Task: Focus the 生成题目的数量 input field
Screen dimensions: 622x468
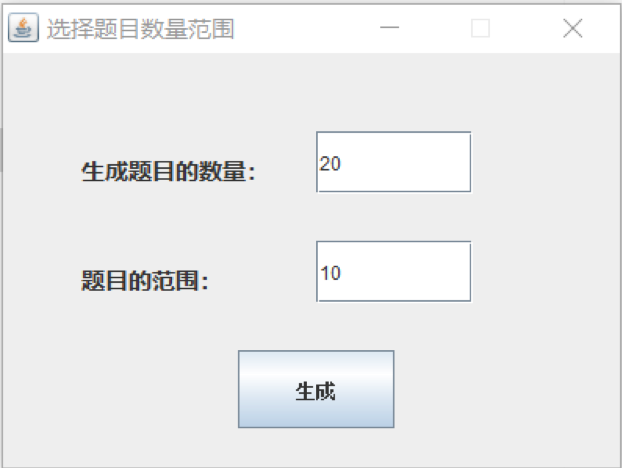Action: tap(393, 162)
